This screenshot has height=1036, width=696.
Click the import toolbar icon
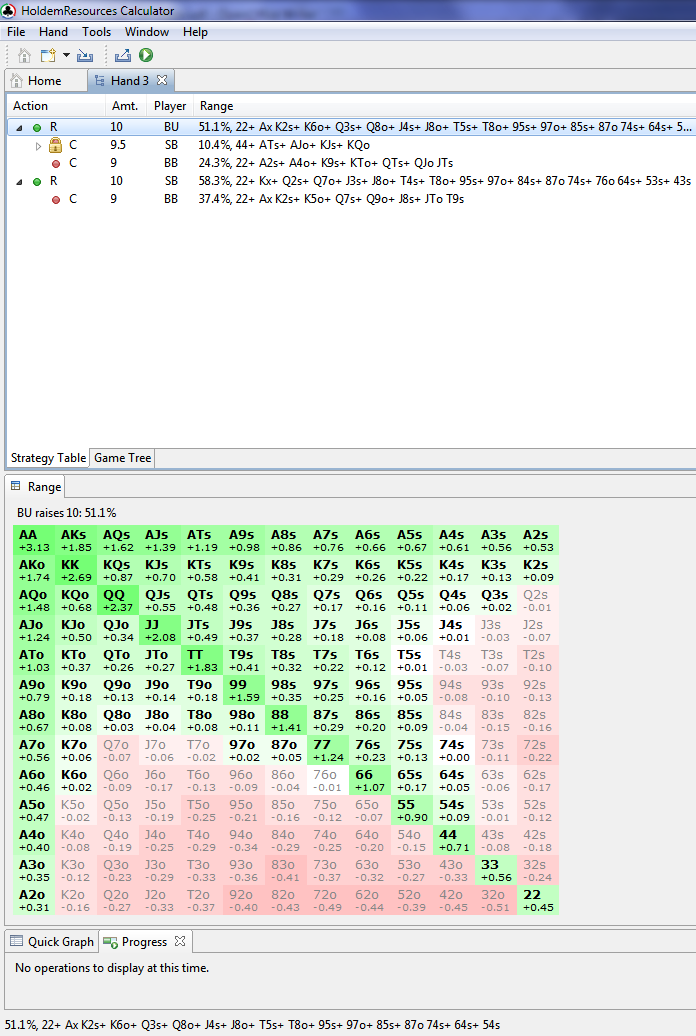(85, 56)
